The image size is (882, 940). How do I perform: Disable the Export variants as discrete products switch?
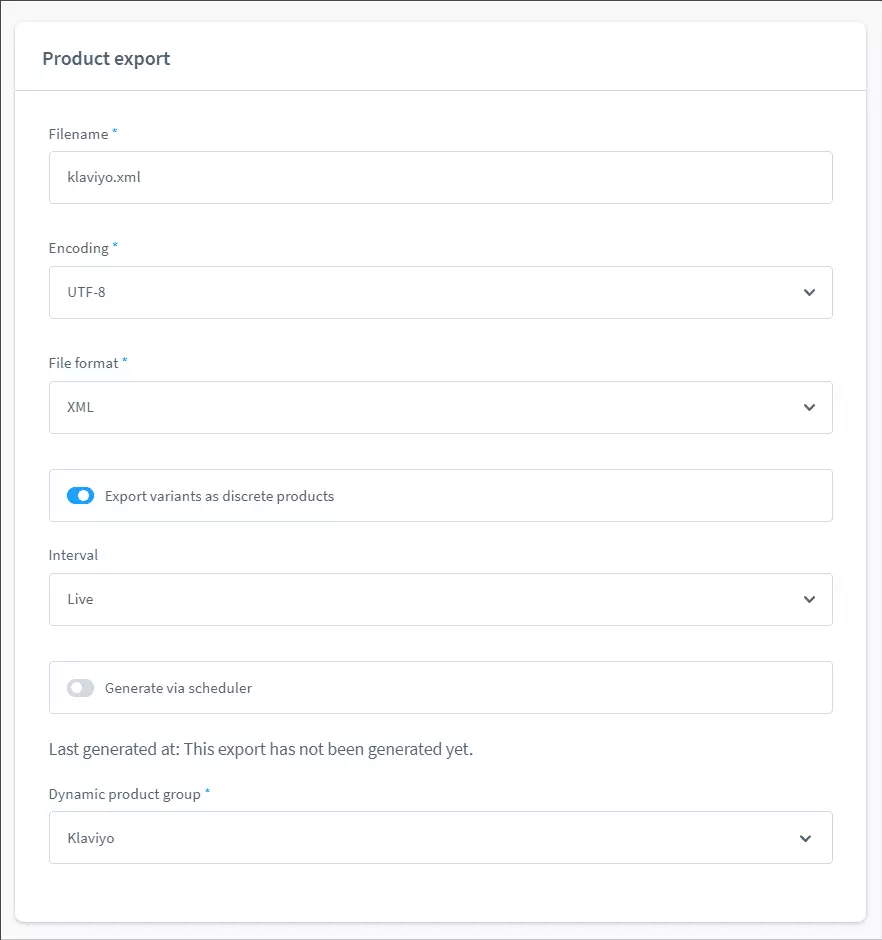(80, 496)
